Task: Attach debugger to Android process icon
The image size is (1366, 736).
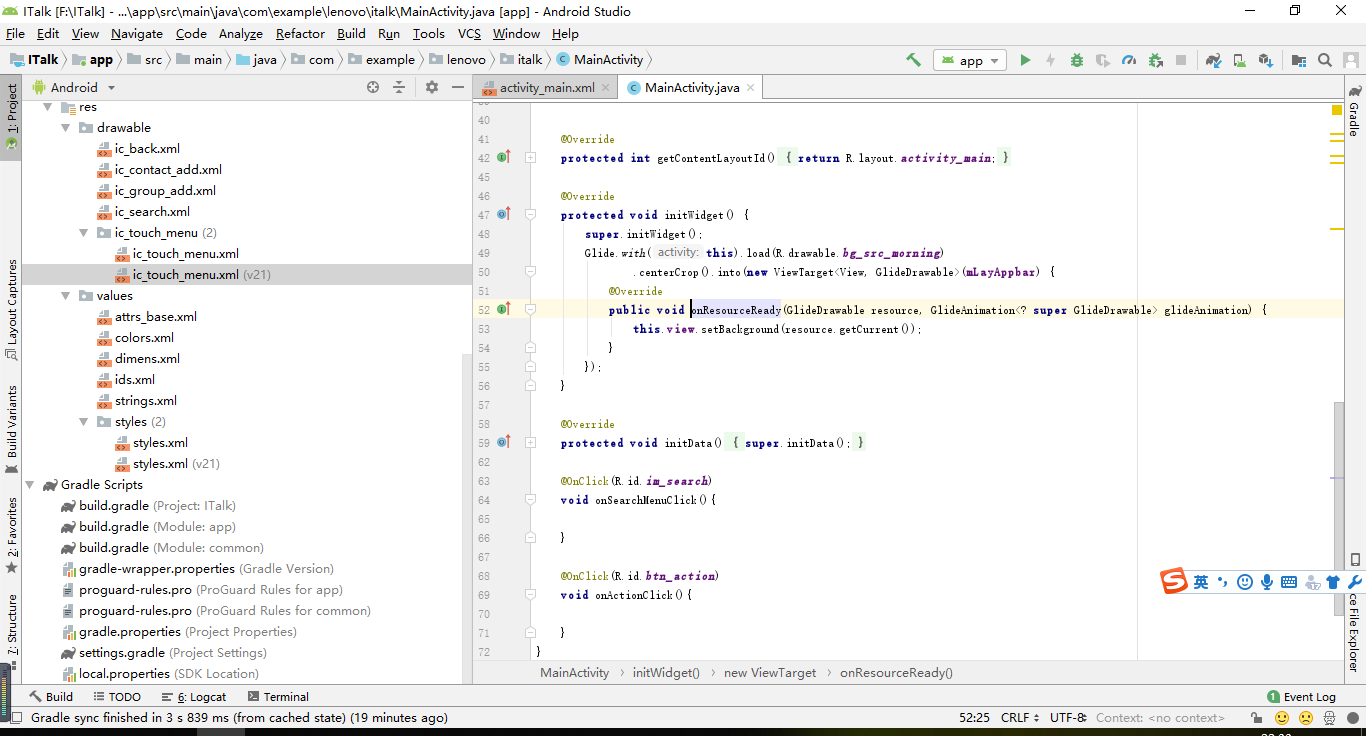Action: [1155, 60]
